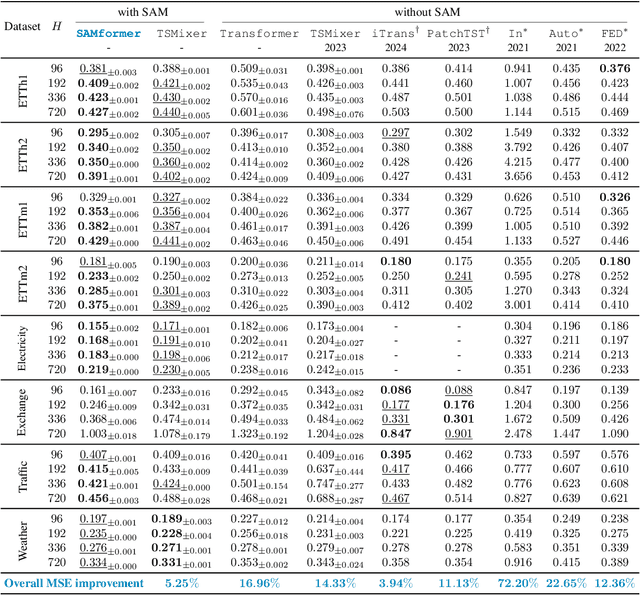Screen dimensions: 640x595
Task: Select the ETTh2 dataset row label
Action: [23, 155]
